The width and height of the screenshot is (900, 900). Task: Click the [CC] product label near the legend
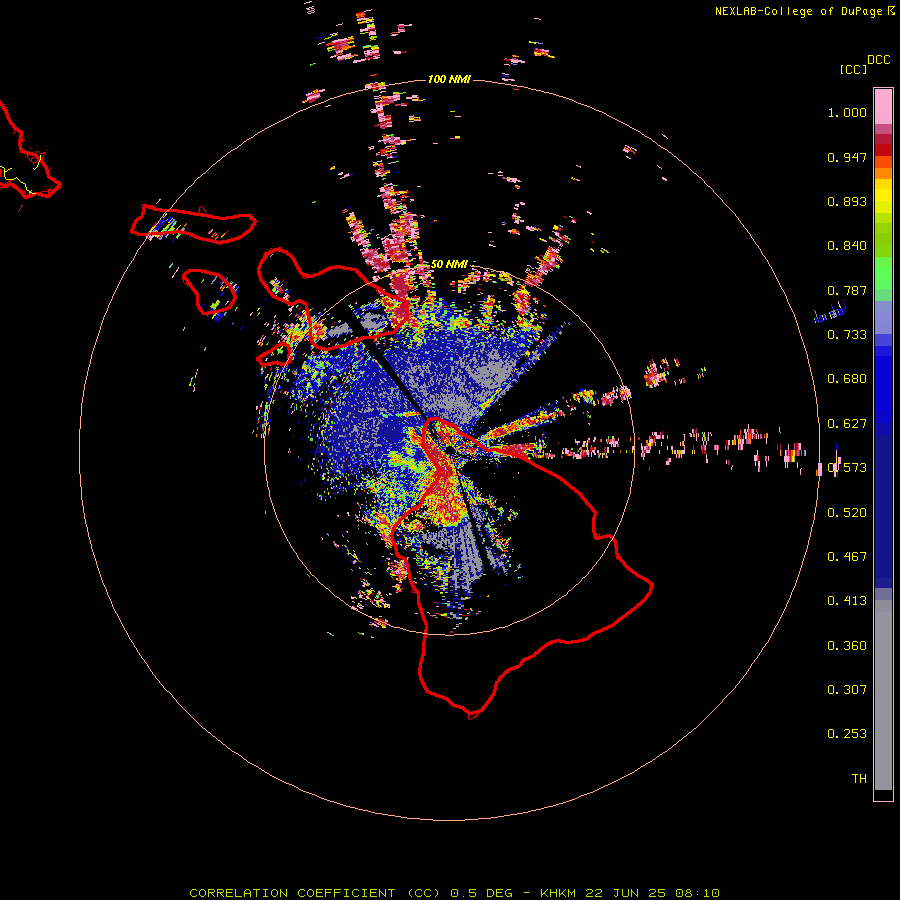tap(853, 69)
